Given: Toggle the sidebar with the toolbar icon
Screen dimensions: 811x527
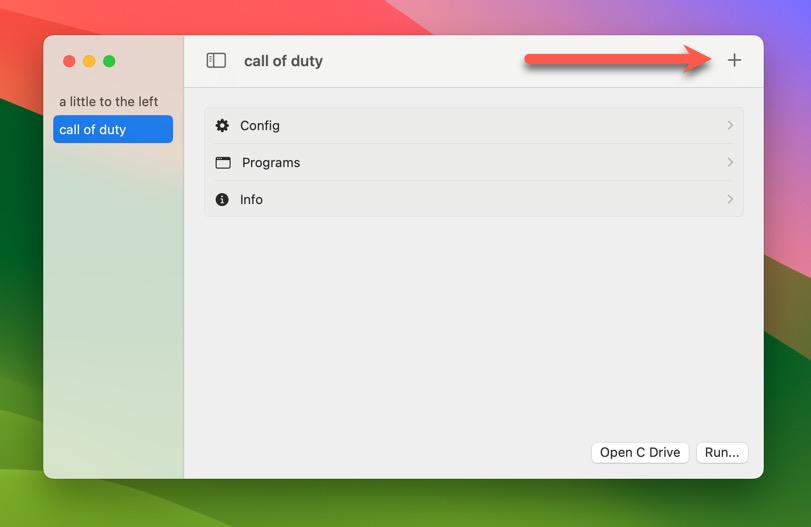Looking at the screenshot, I should 216,61.
